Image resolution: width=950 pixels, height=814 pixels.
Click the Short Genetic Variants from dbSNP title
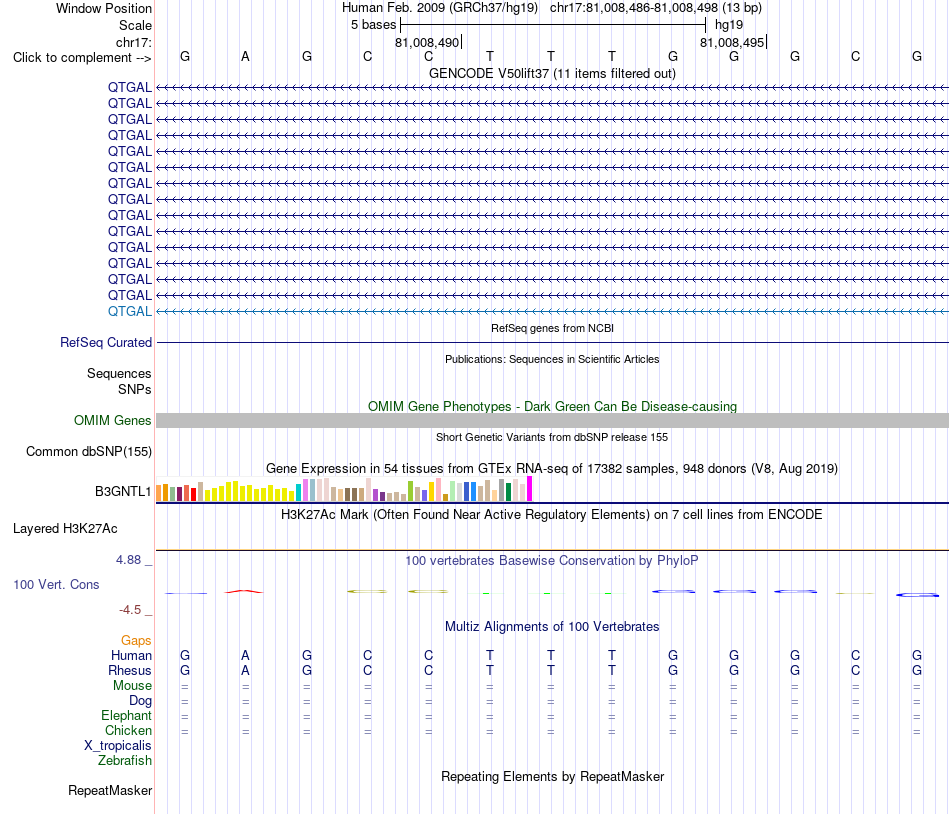[x=552, y=437]
